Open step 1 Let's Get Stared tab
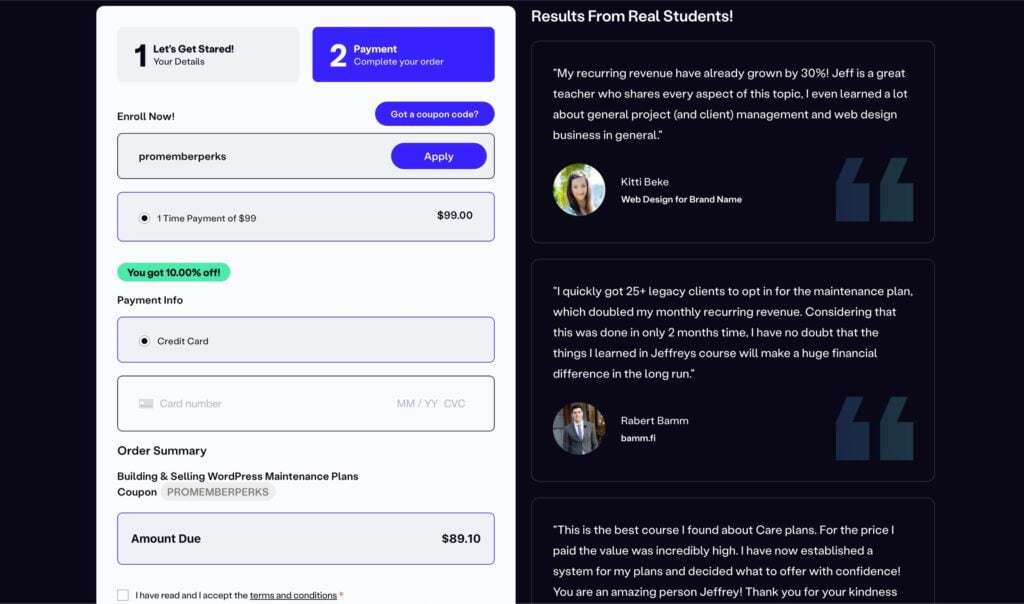1024x604 pixels. coord(208,54)
